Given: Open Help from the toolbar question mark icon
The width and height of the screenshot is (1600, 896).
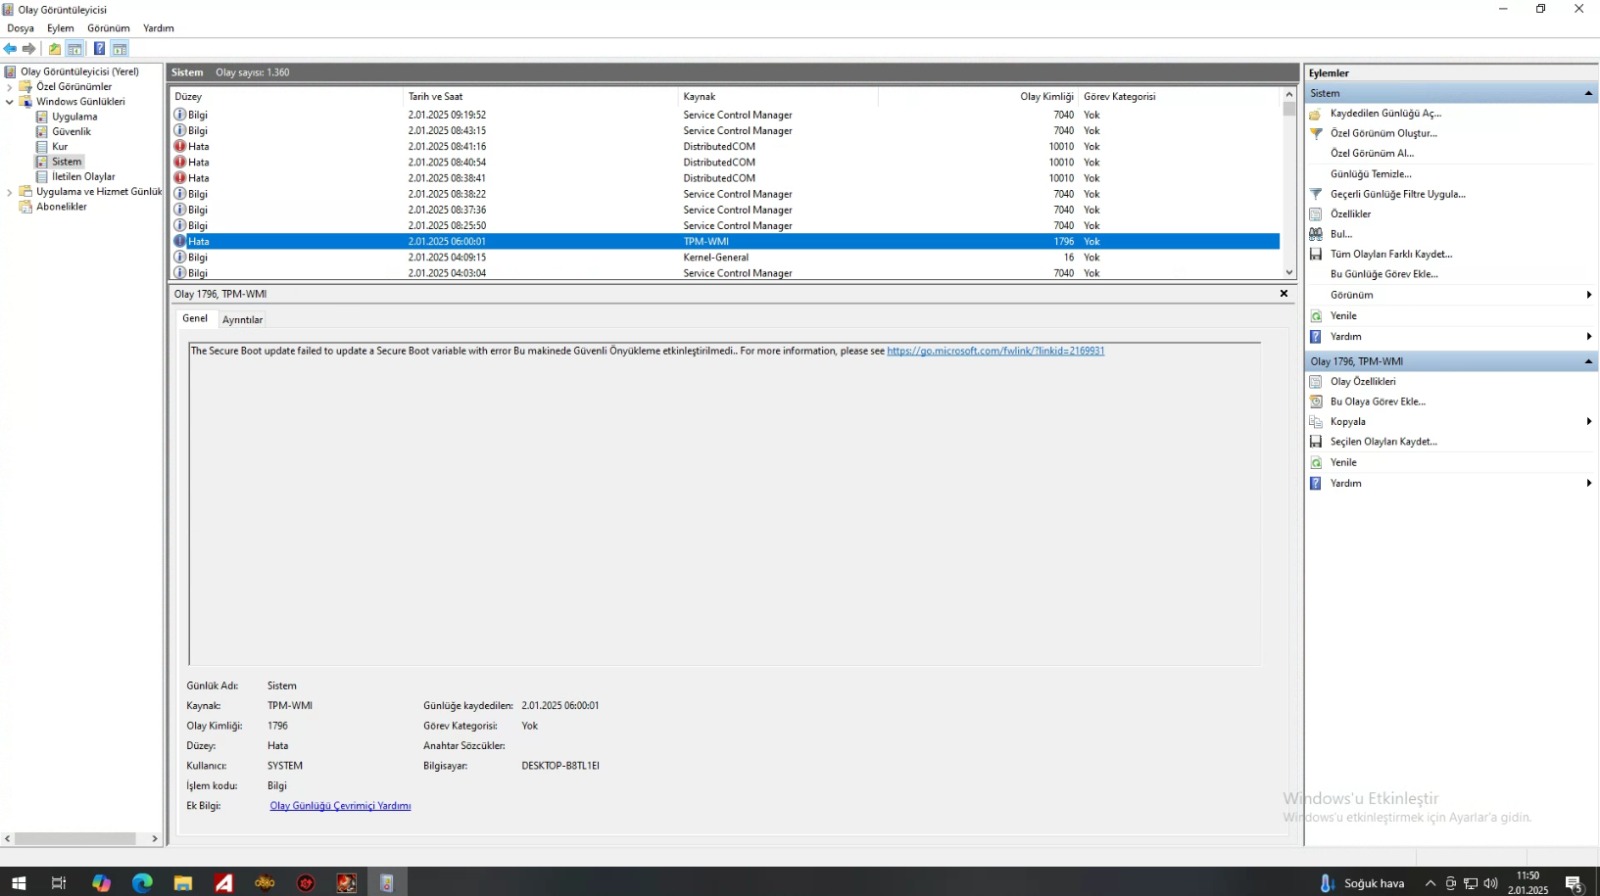Looking at the screenshot, I should [99, 49].
